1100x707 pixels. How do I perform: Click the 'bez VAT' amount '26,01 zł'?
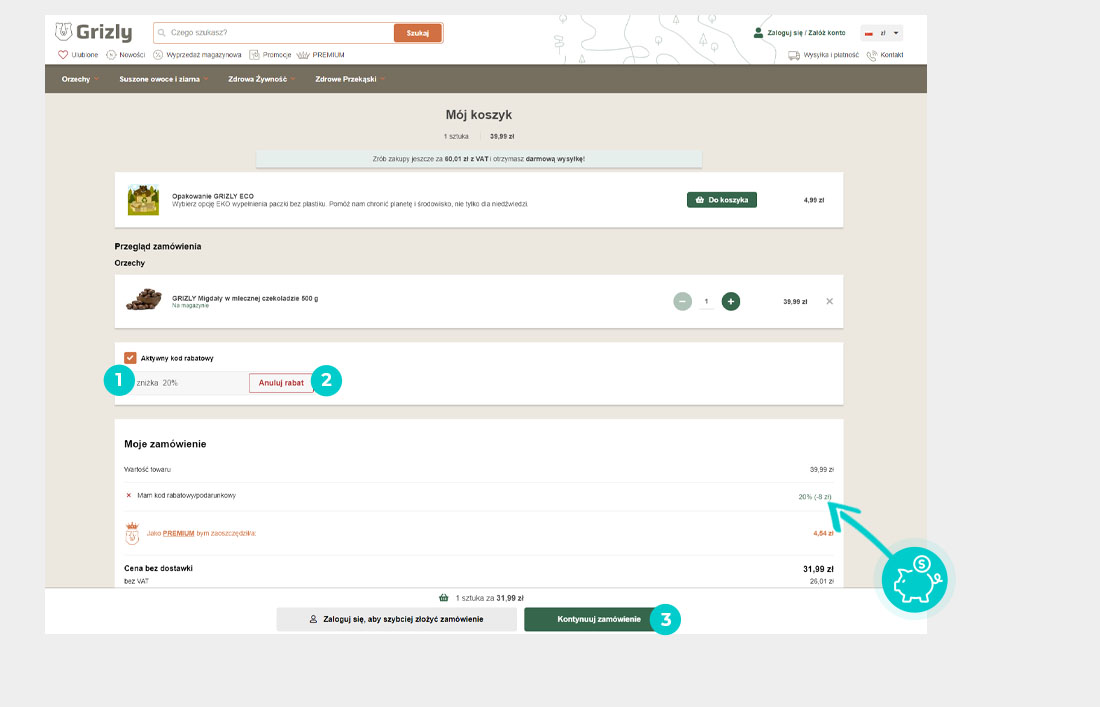[x=821, y=581]
